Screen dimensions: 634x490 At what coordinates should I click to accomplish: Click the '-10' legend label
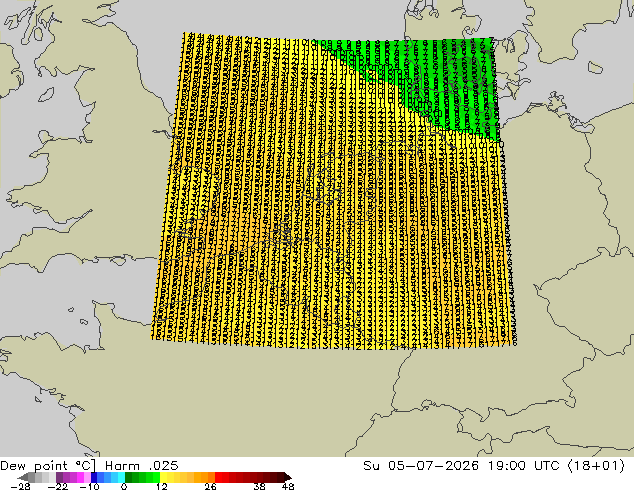click(x=89, y=486)
